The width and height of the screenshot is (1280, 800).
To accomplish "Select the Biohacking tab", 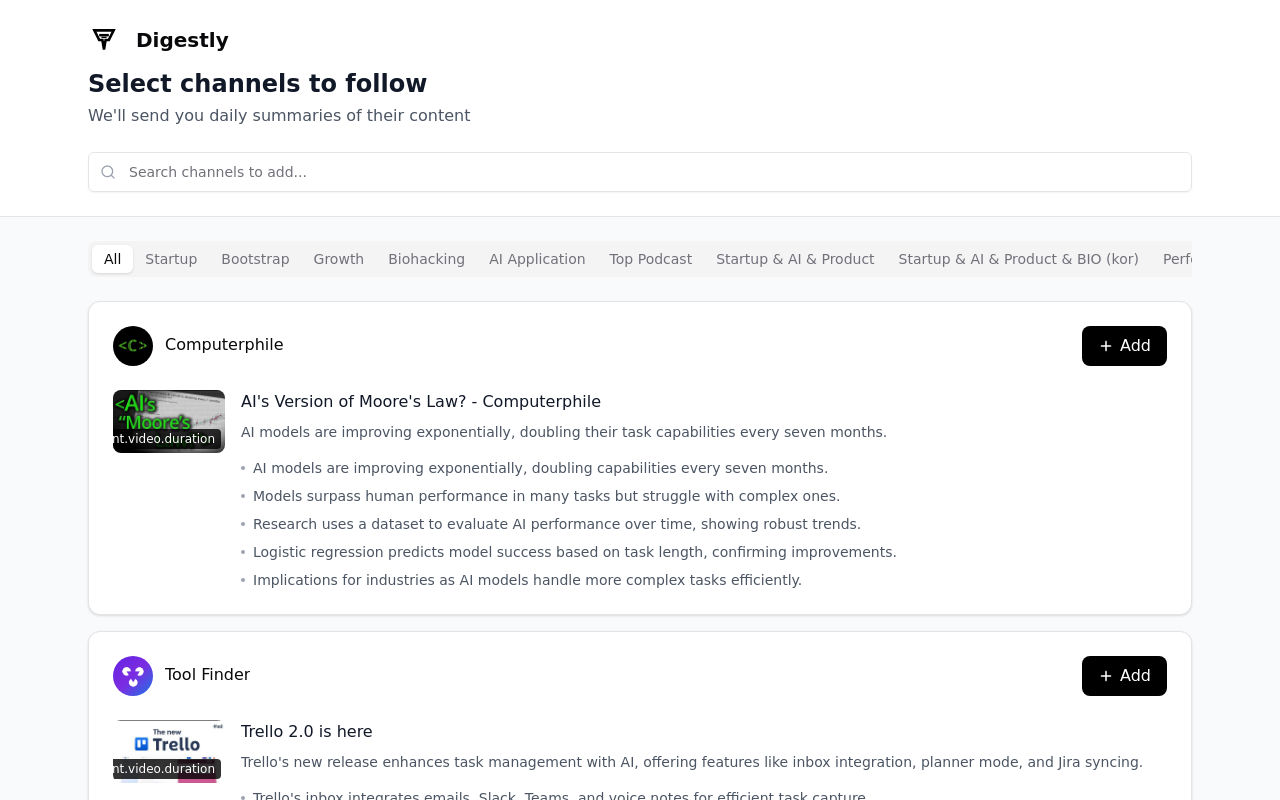I will click(x=426, y=259).
